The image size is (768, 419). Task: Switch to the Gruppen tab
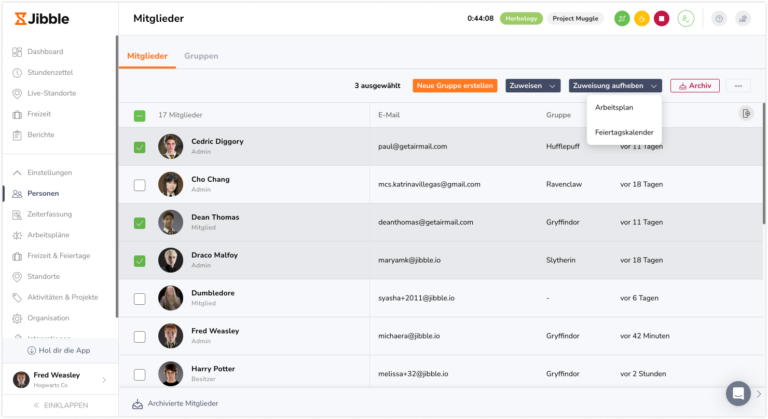coord(201,56)
